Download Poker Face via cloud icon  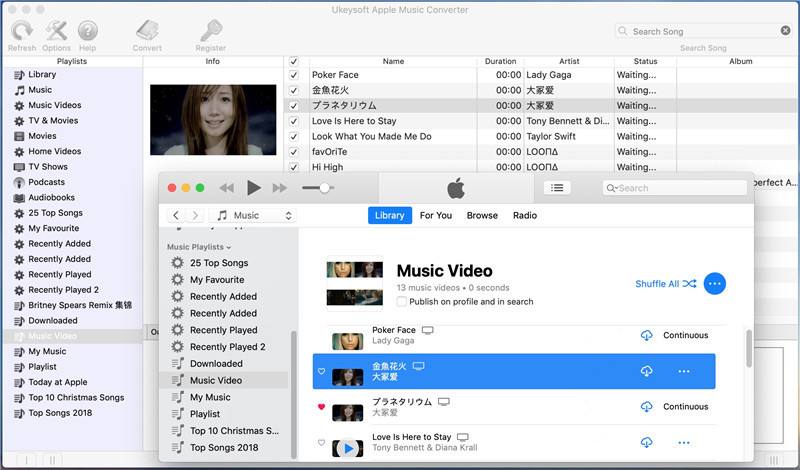(x=646, y=335)
